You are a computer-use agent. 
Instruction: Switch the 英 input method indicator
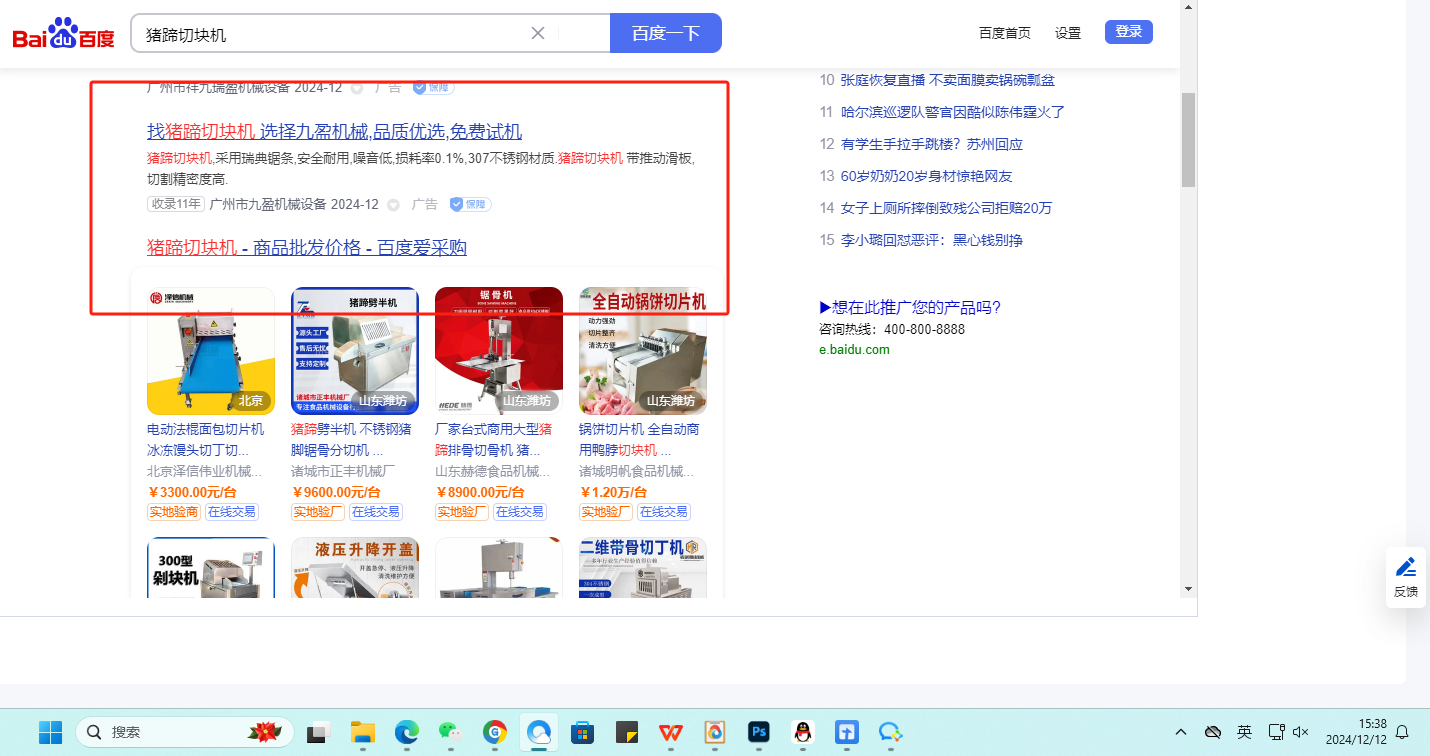click(1244, 732)
